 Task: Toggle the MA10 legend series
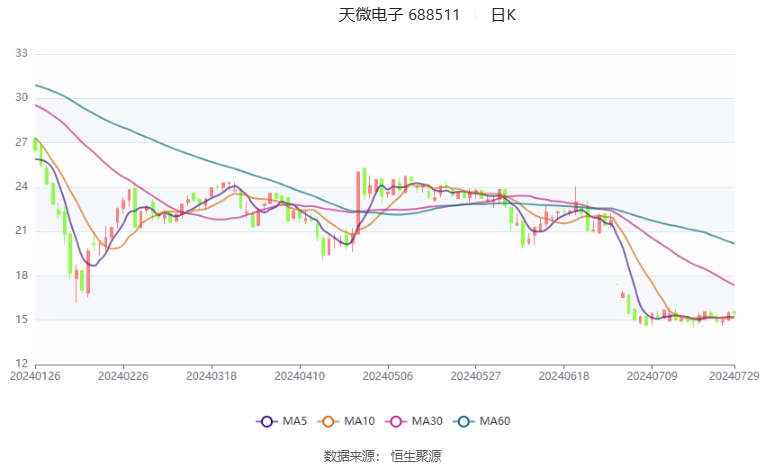(346, 421)
